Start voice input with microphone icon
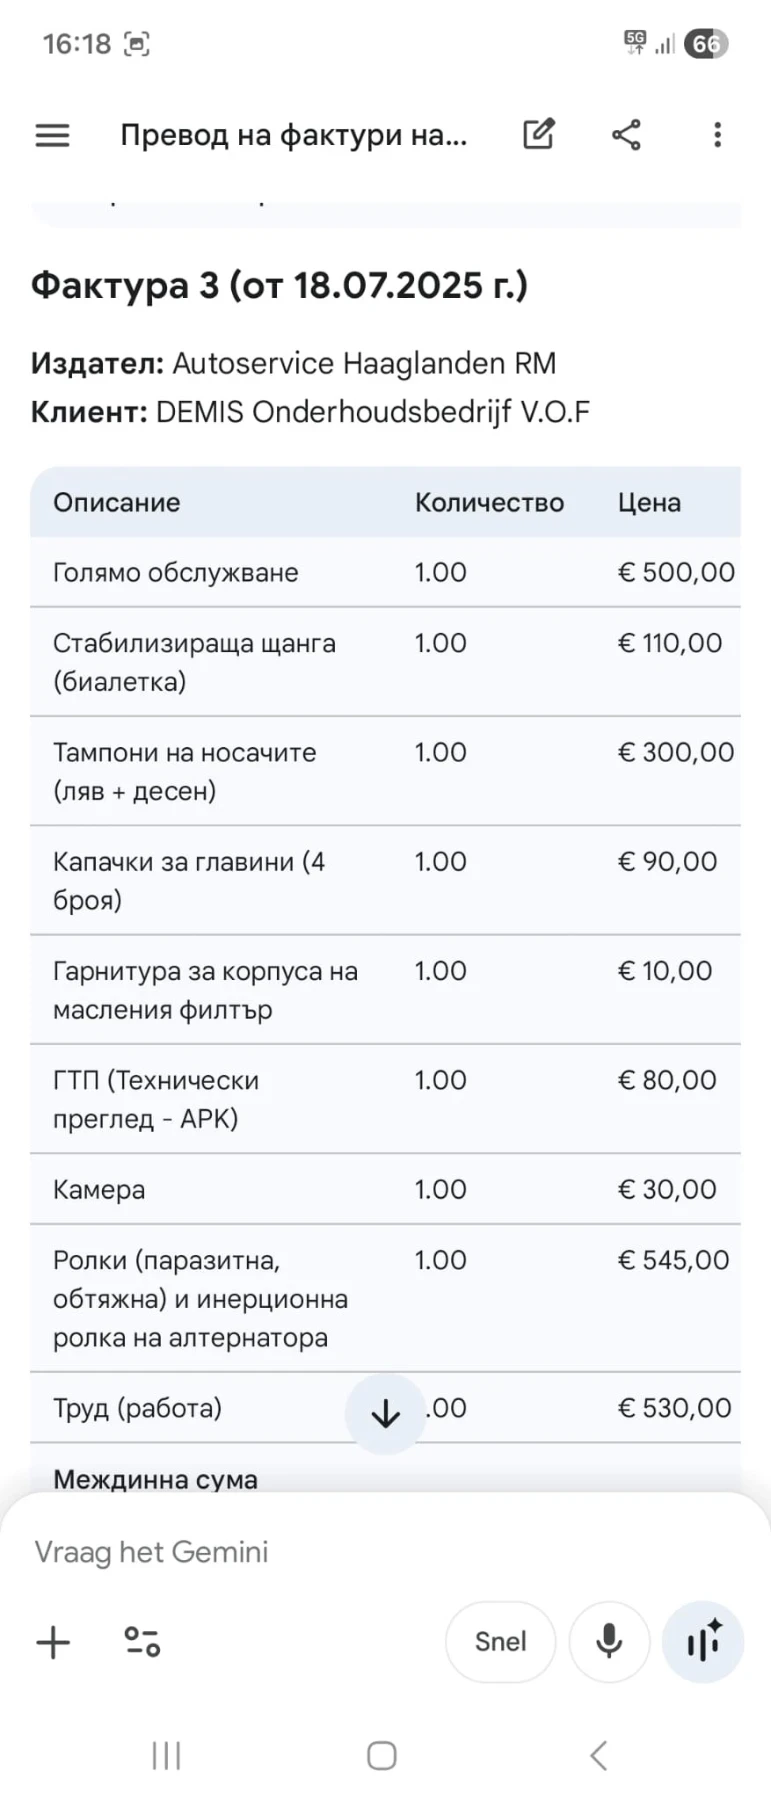 609,1642
